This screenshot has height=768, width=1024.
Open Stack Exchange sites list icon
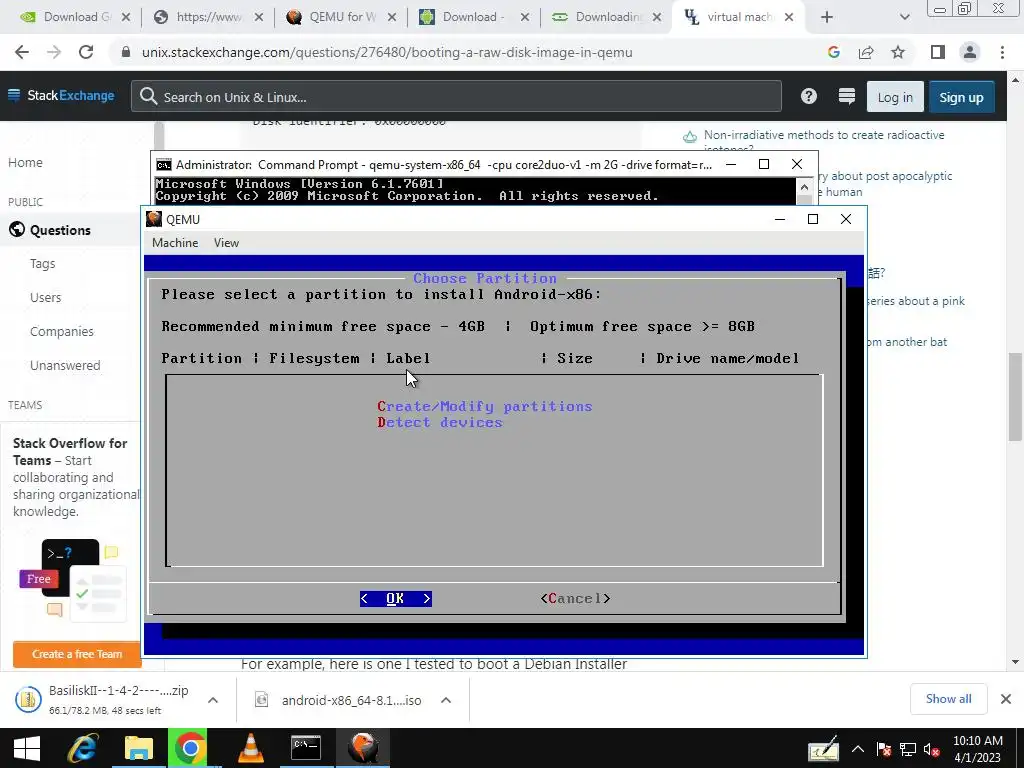pyautogui.click(x=846, y=97)
